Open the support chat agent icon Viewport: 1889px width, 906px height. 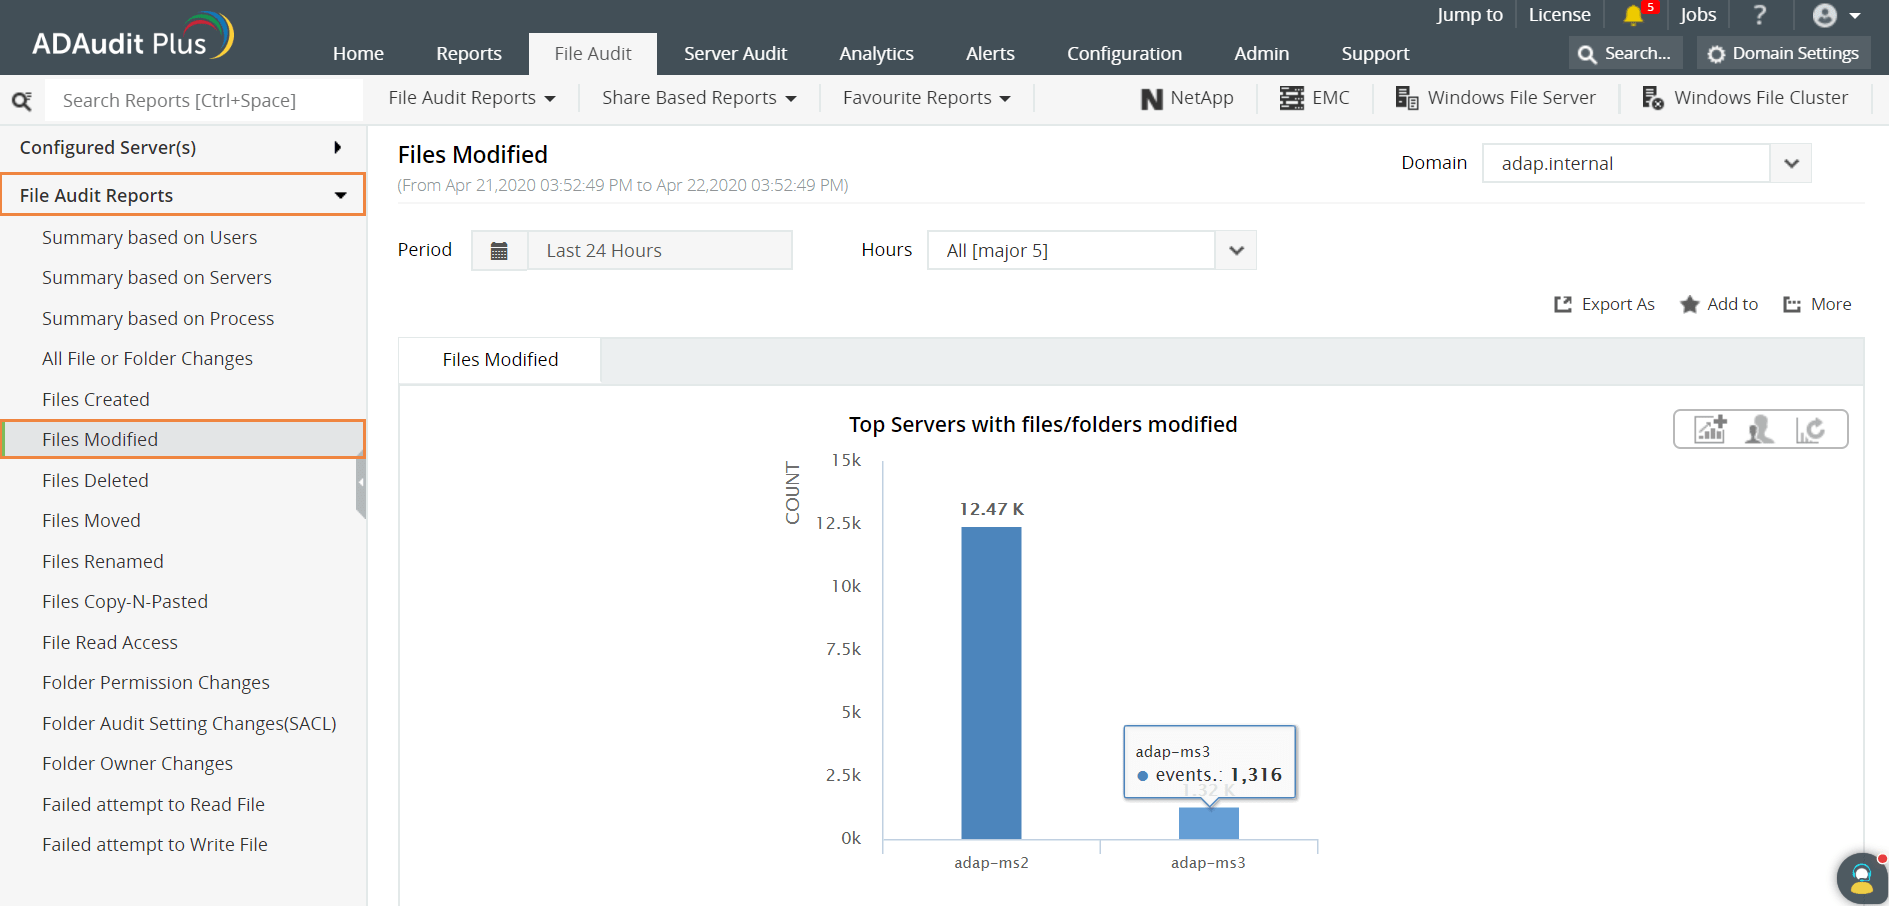coord(1862,878)
